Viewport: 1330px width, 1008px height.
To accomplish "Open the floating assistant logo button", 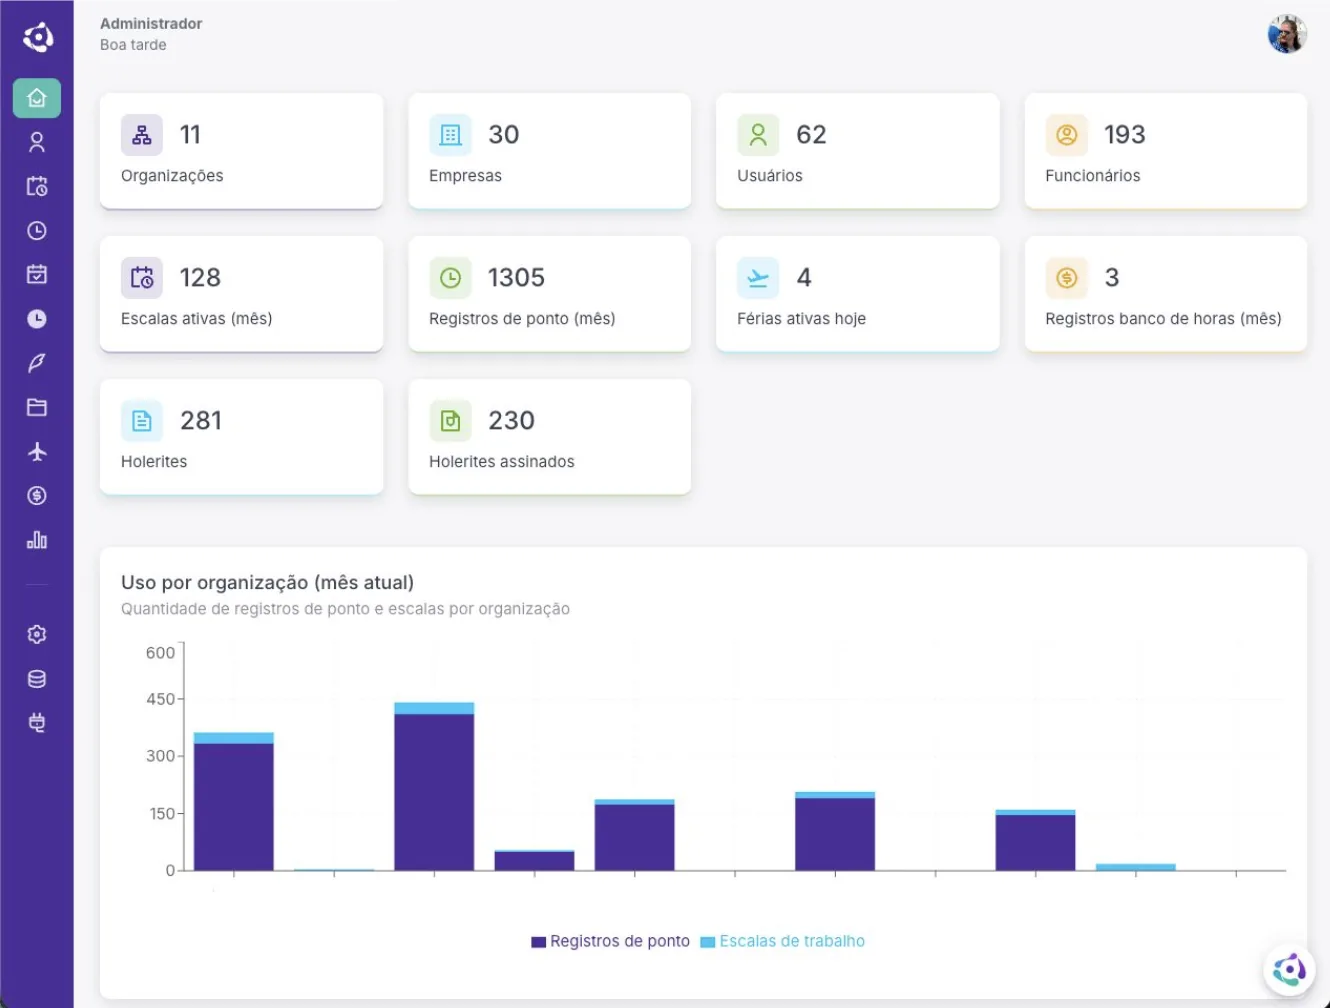I will click(1289, 969).
